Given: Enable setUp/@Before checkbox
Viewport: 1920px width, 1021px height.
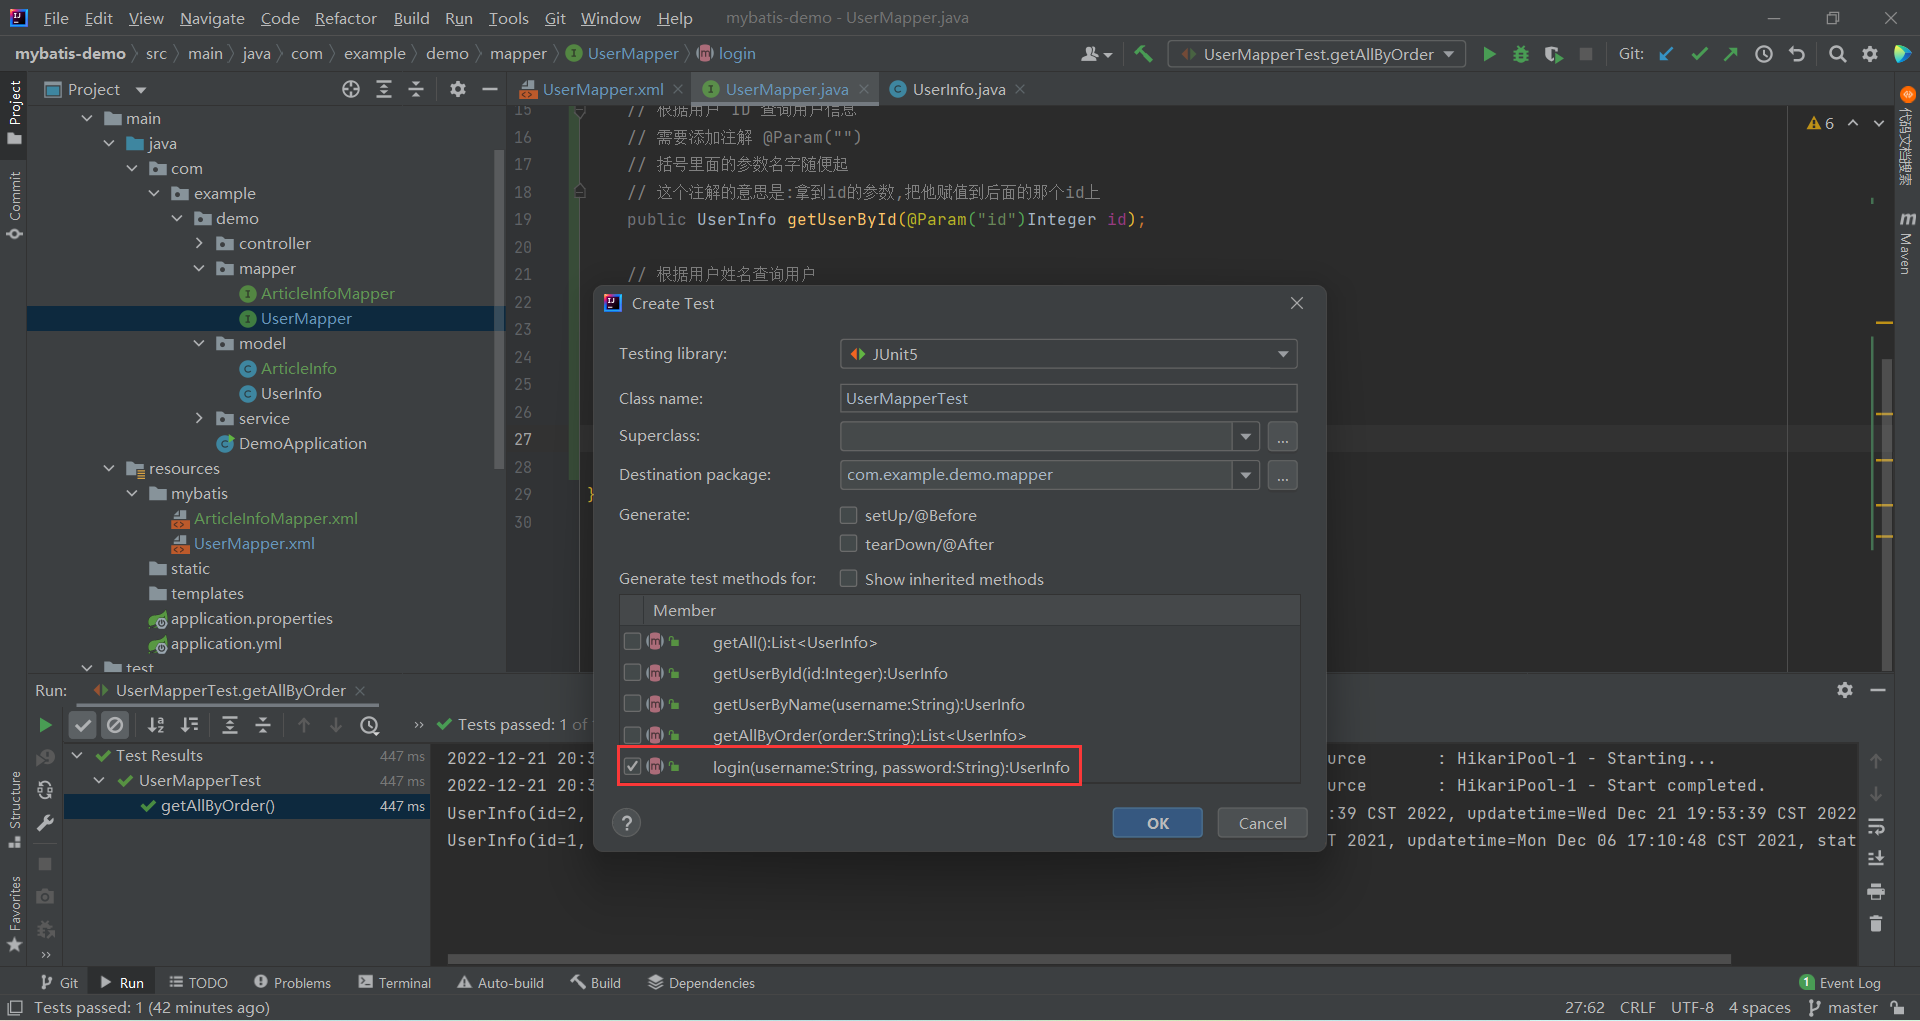Looking at the screenshot, I should pos(849,515).
